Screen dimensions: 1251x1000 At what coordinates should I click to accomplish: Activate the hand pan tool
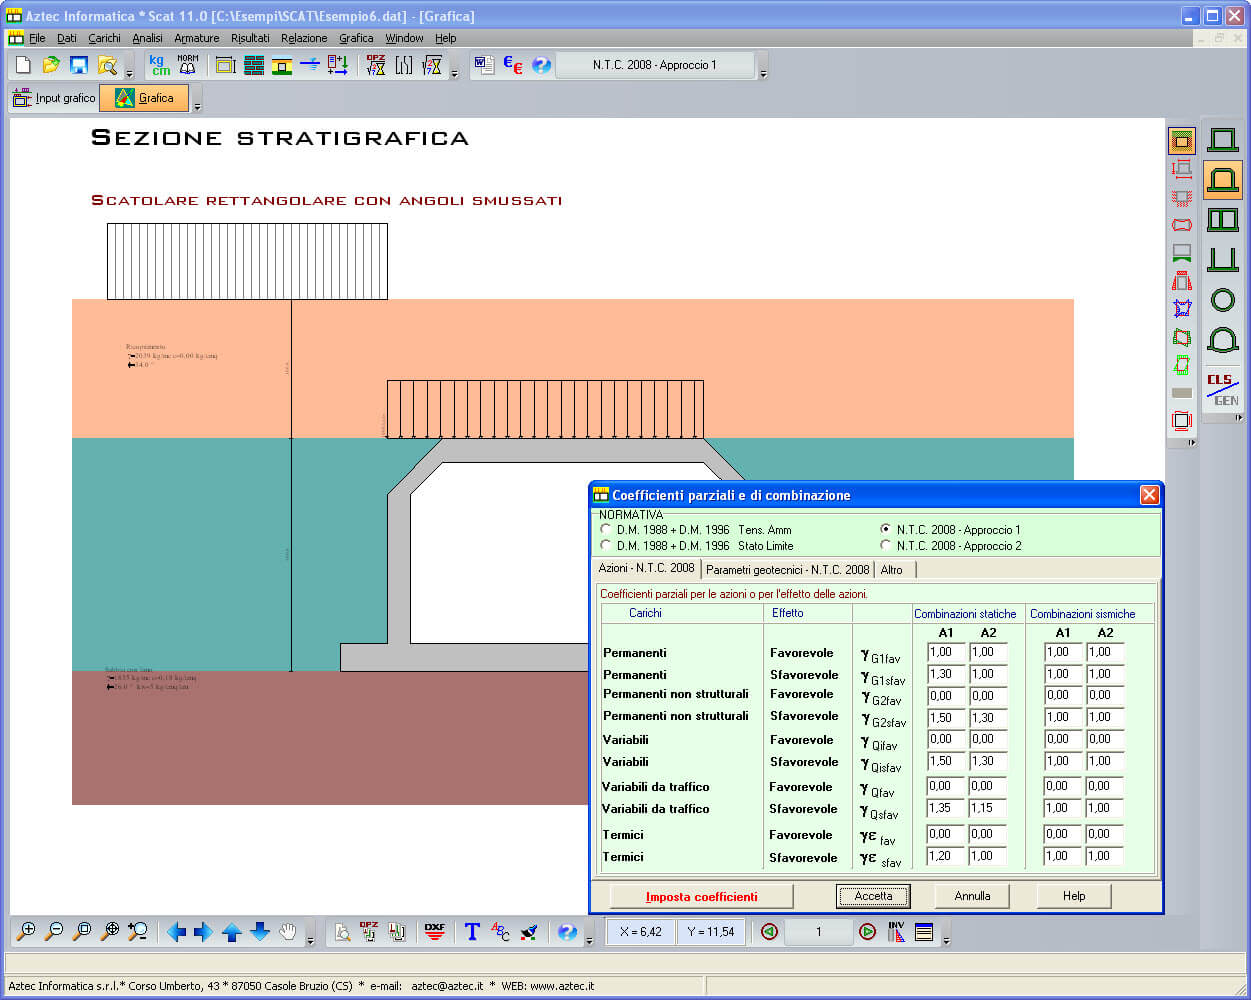(x=288, y=932)
